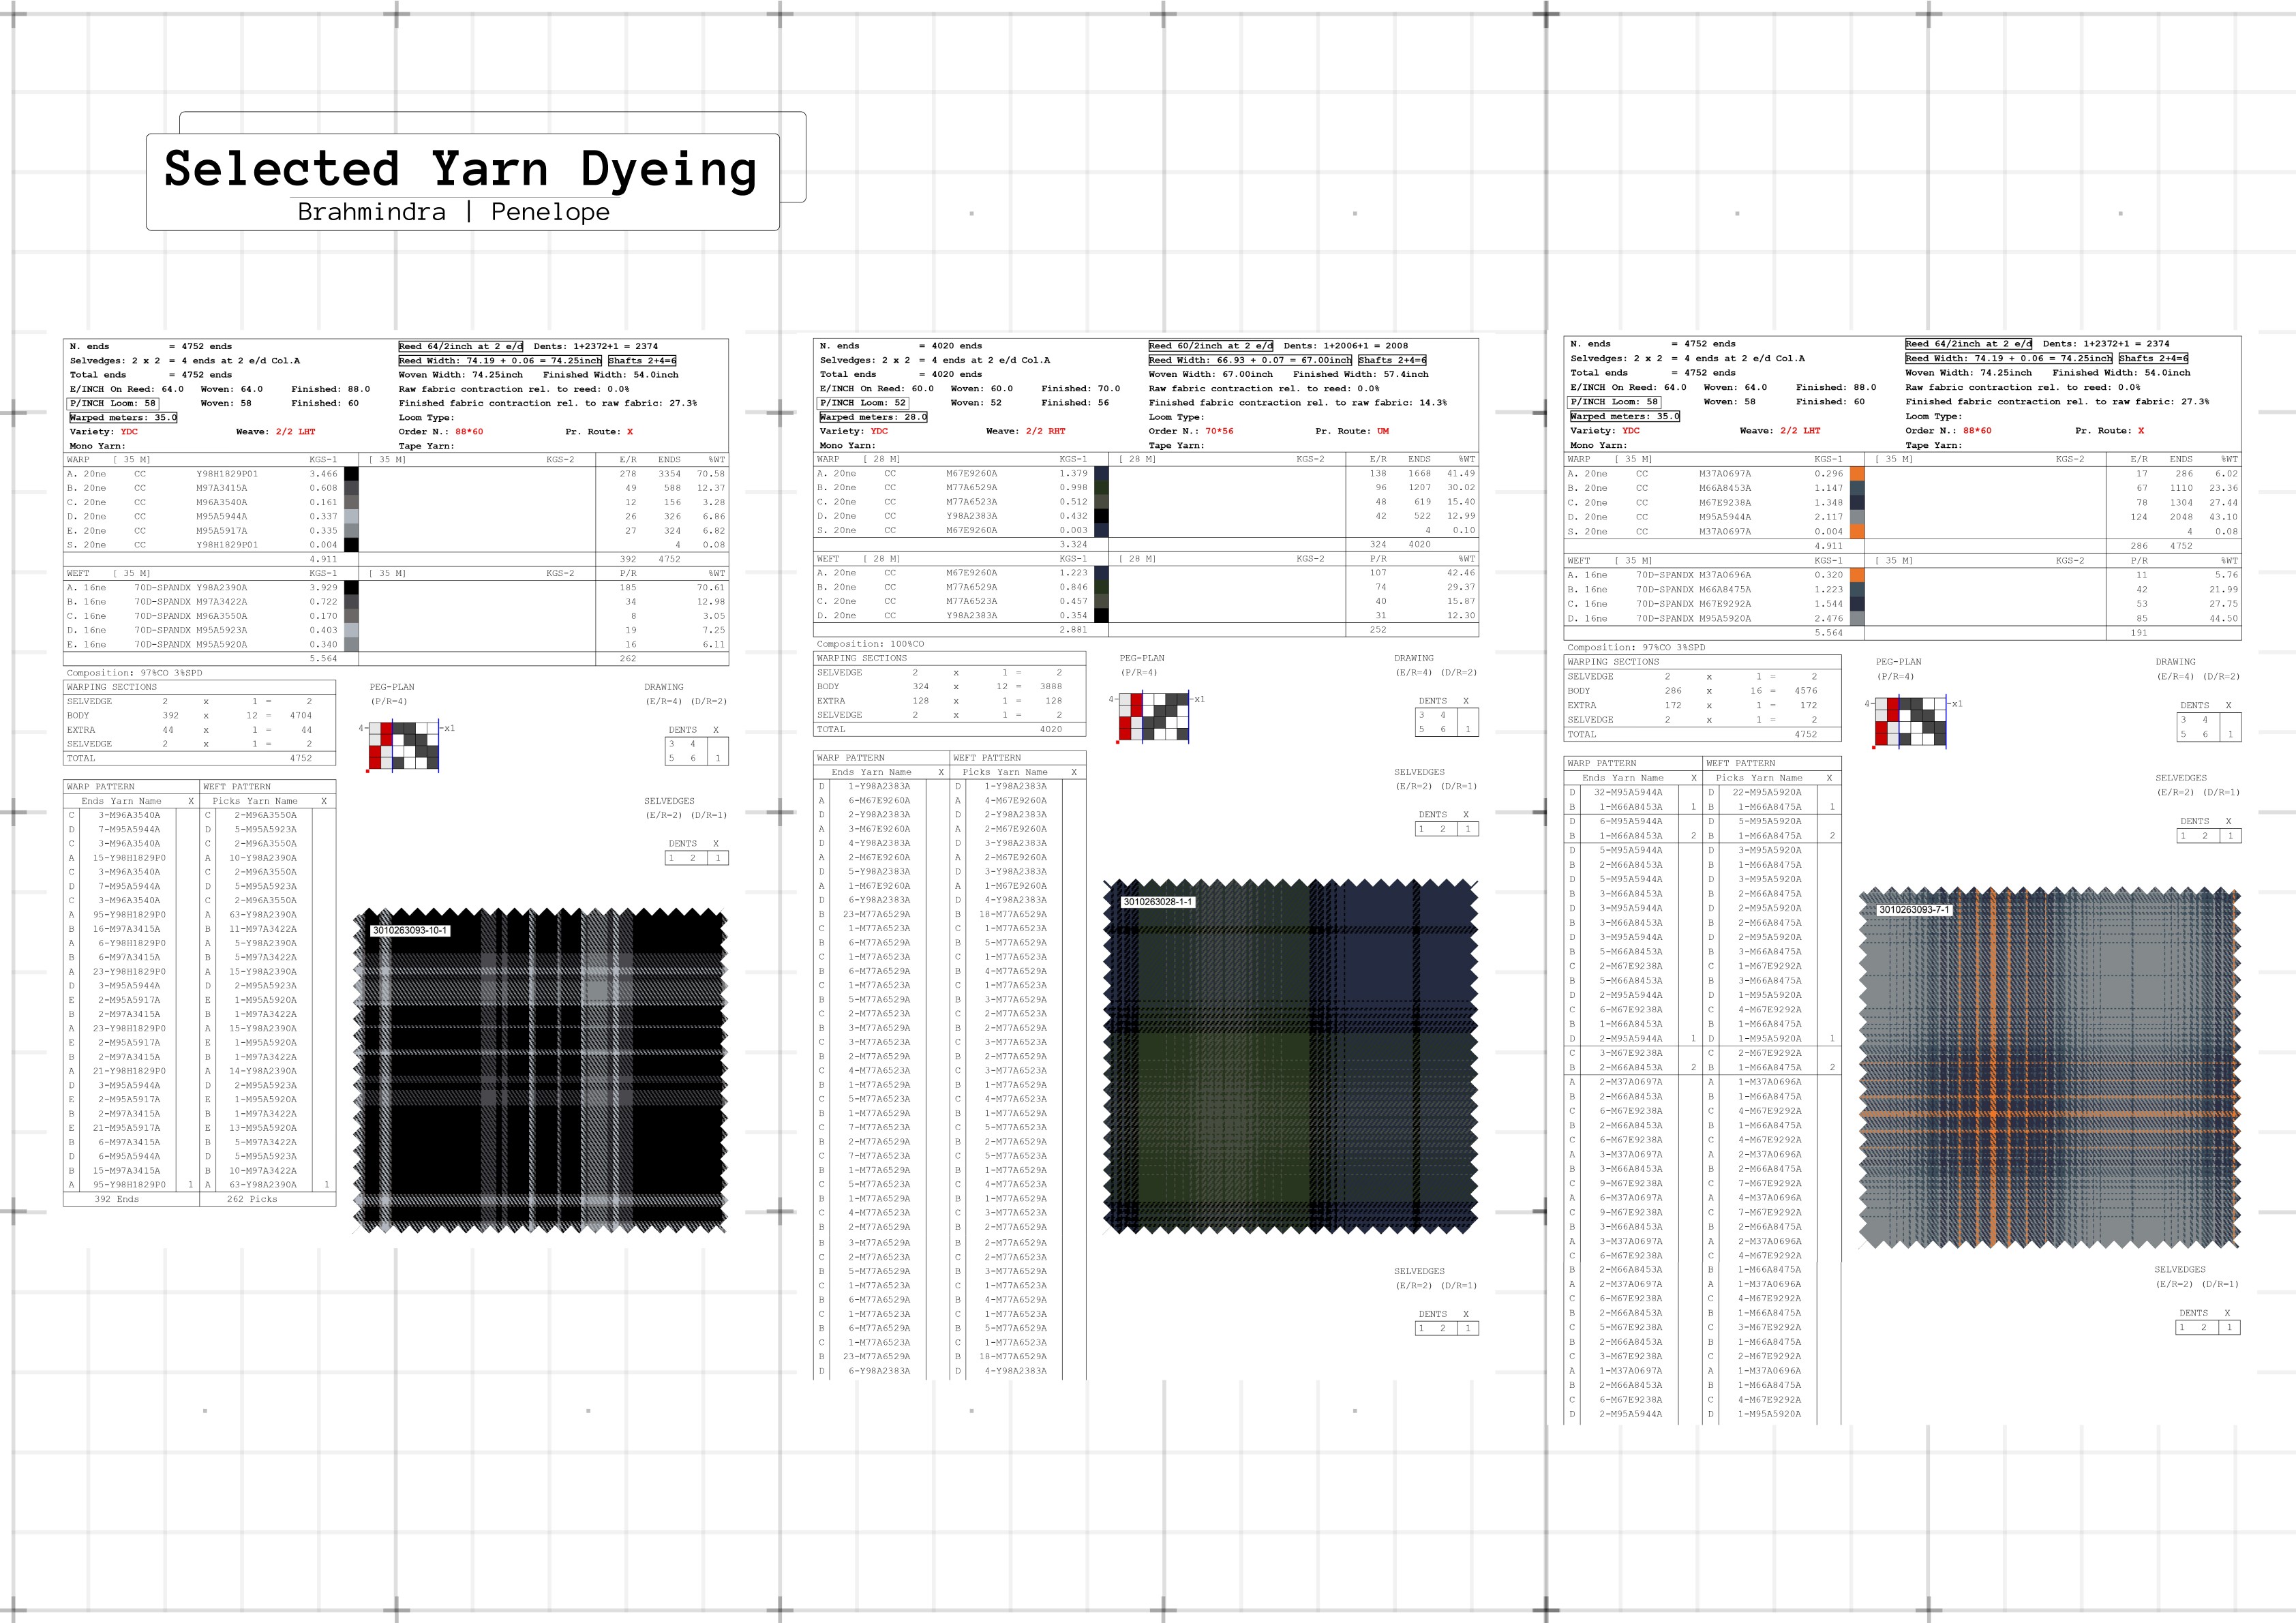
Task: Click the P/INCH Loom: 52 box
Action: pyautogui.click(x=864, y=402)
